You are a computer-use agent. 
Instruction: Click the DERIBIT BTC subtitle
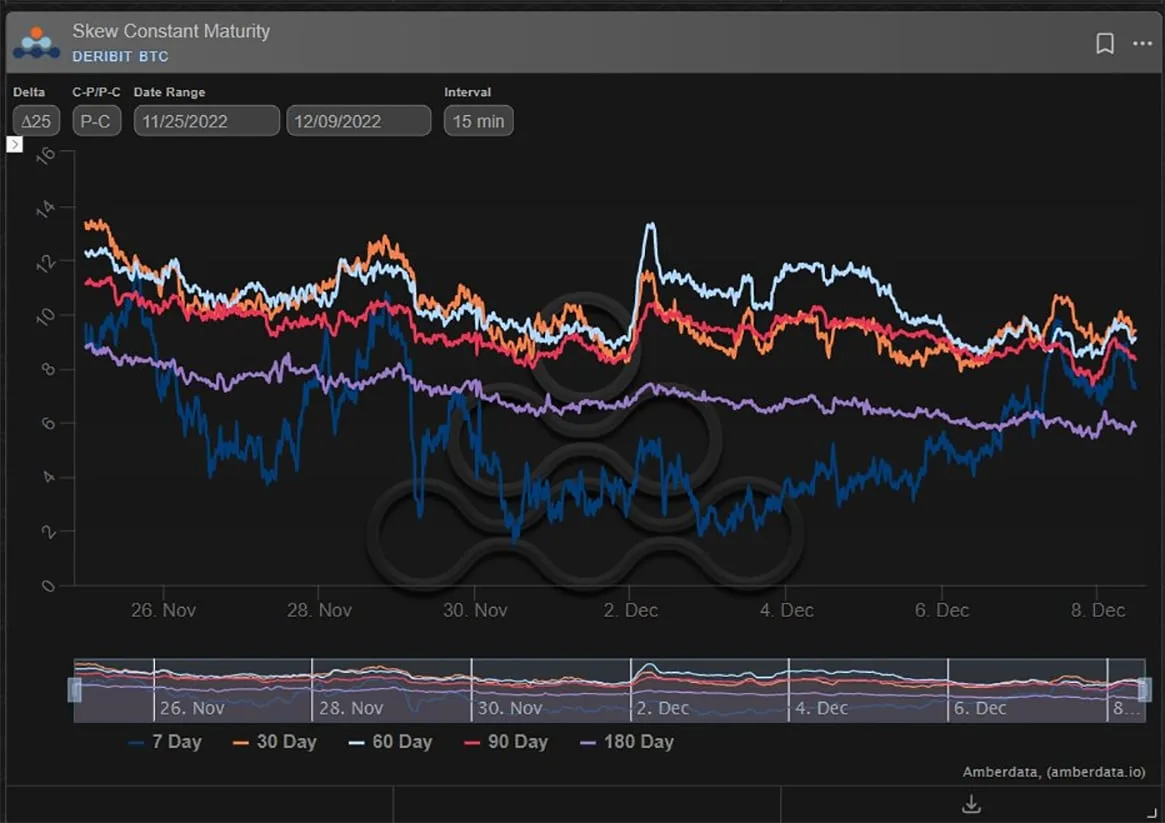tap(120, 56)
